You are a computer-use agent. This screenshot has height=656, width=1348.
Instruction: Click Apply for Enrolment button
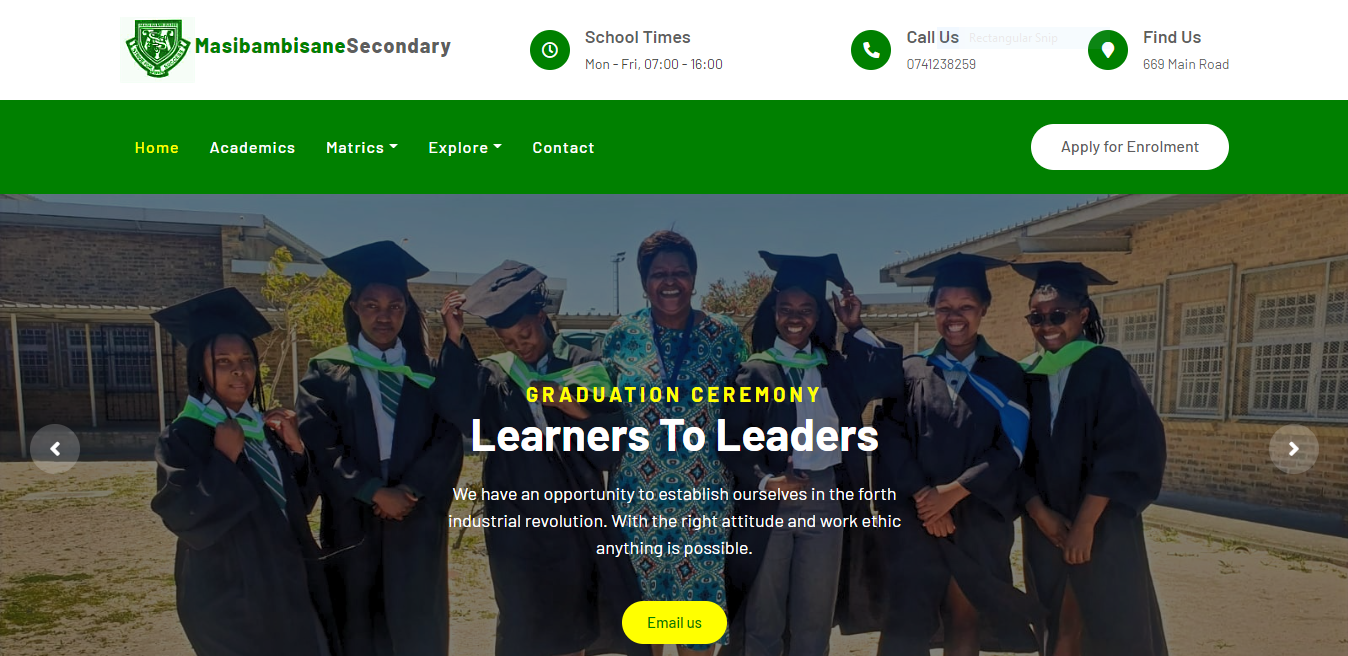click(1130, 147)
